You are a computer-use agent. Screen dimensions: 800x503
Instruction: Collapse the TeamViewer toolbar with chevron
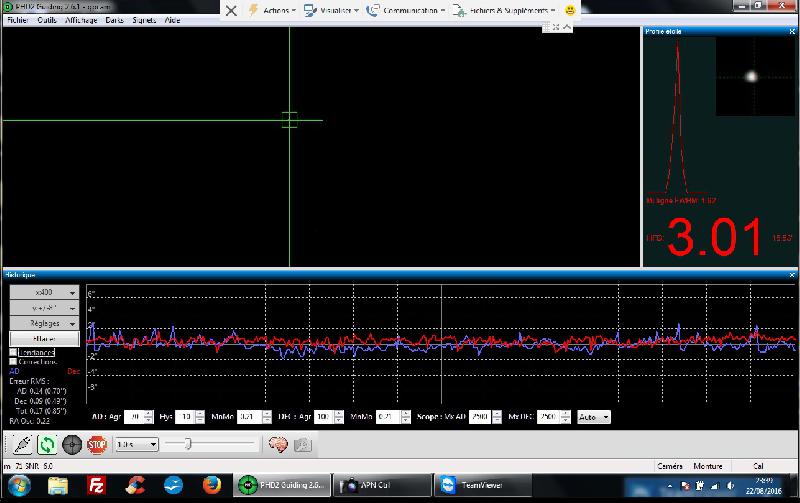coord(567,27)
